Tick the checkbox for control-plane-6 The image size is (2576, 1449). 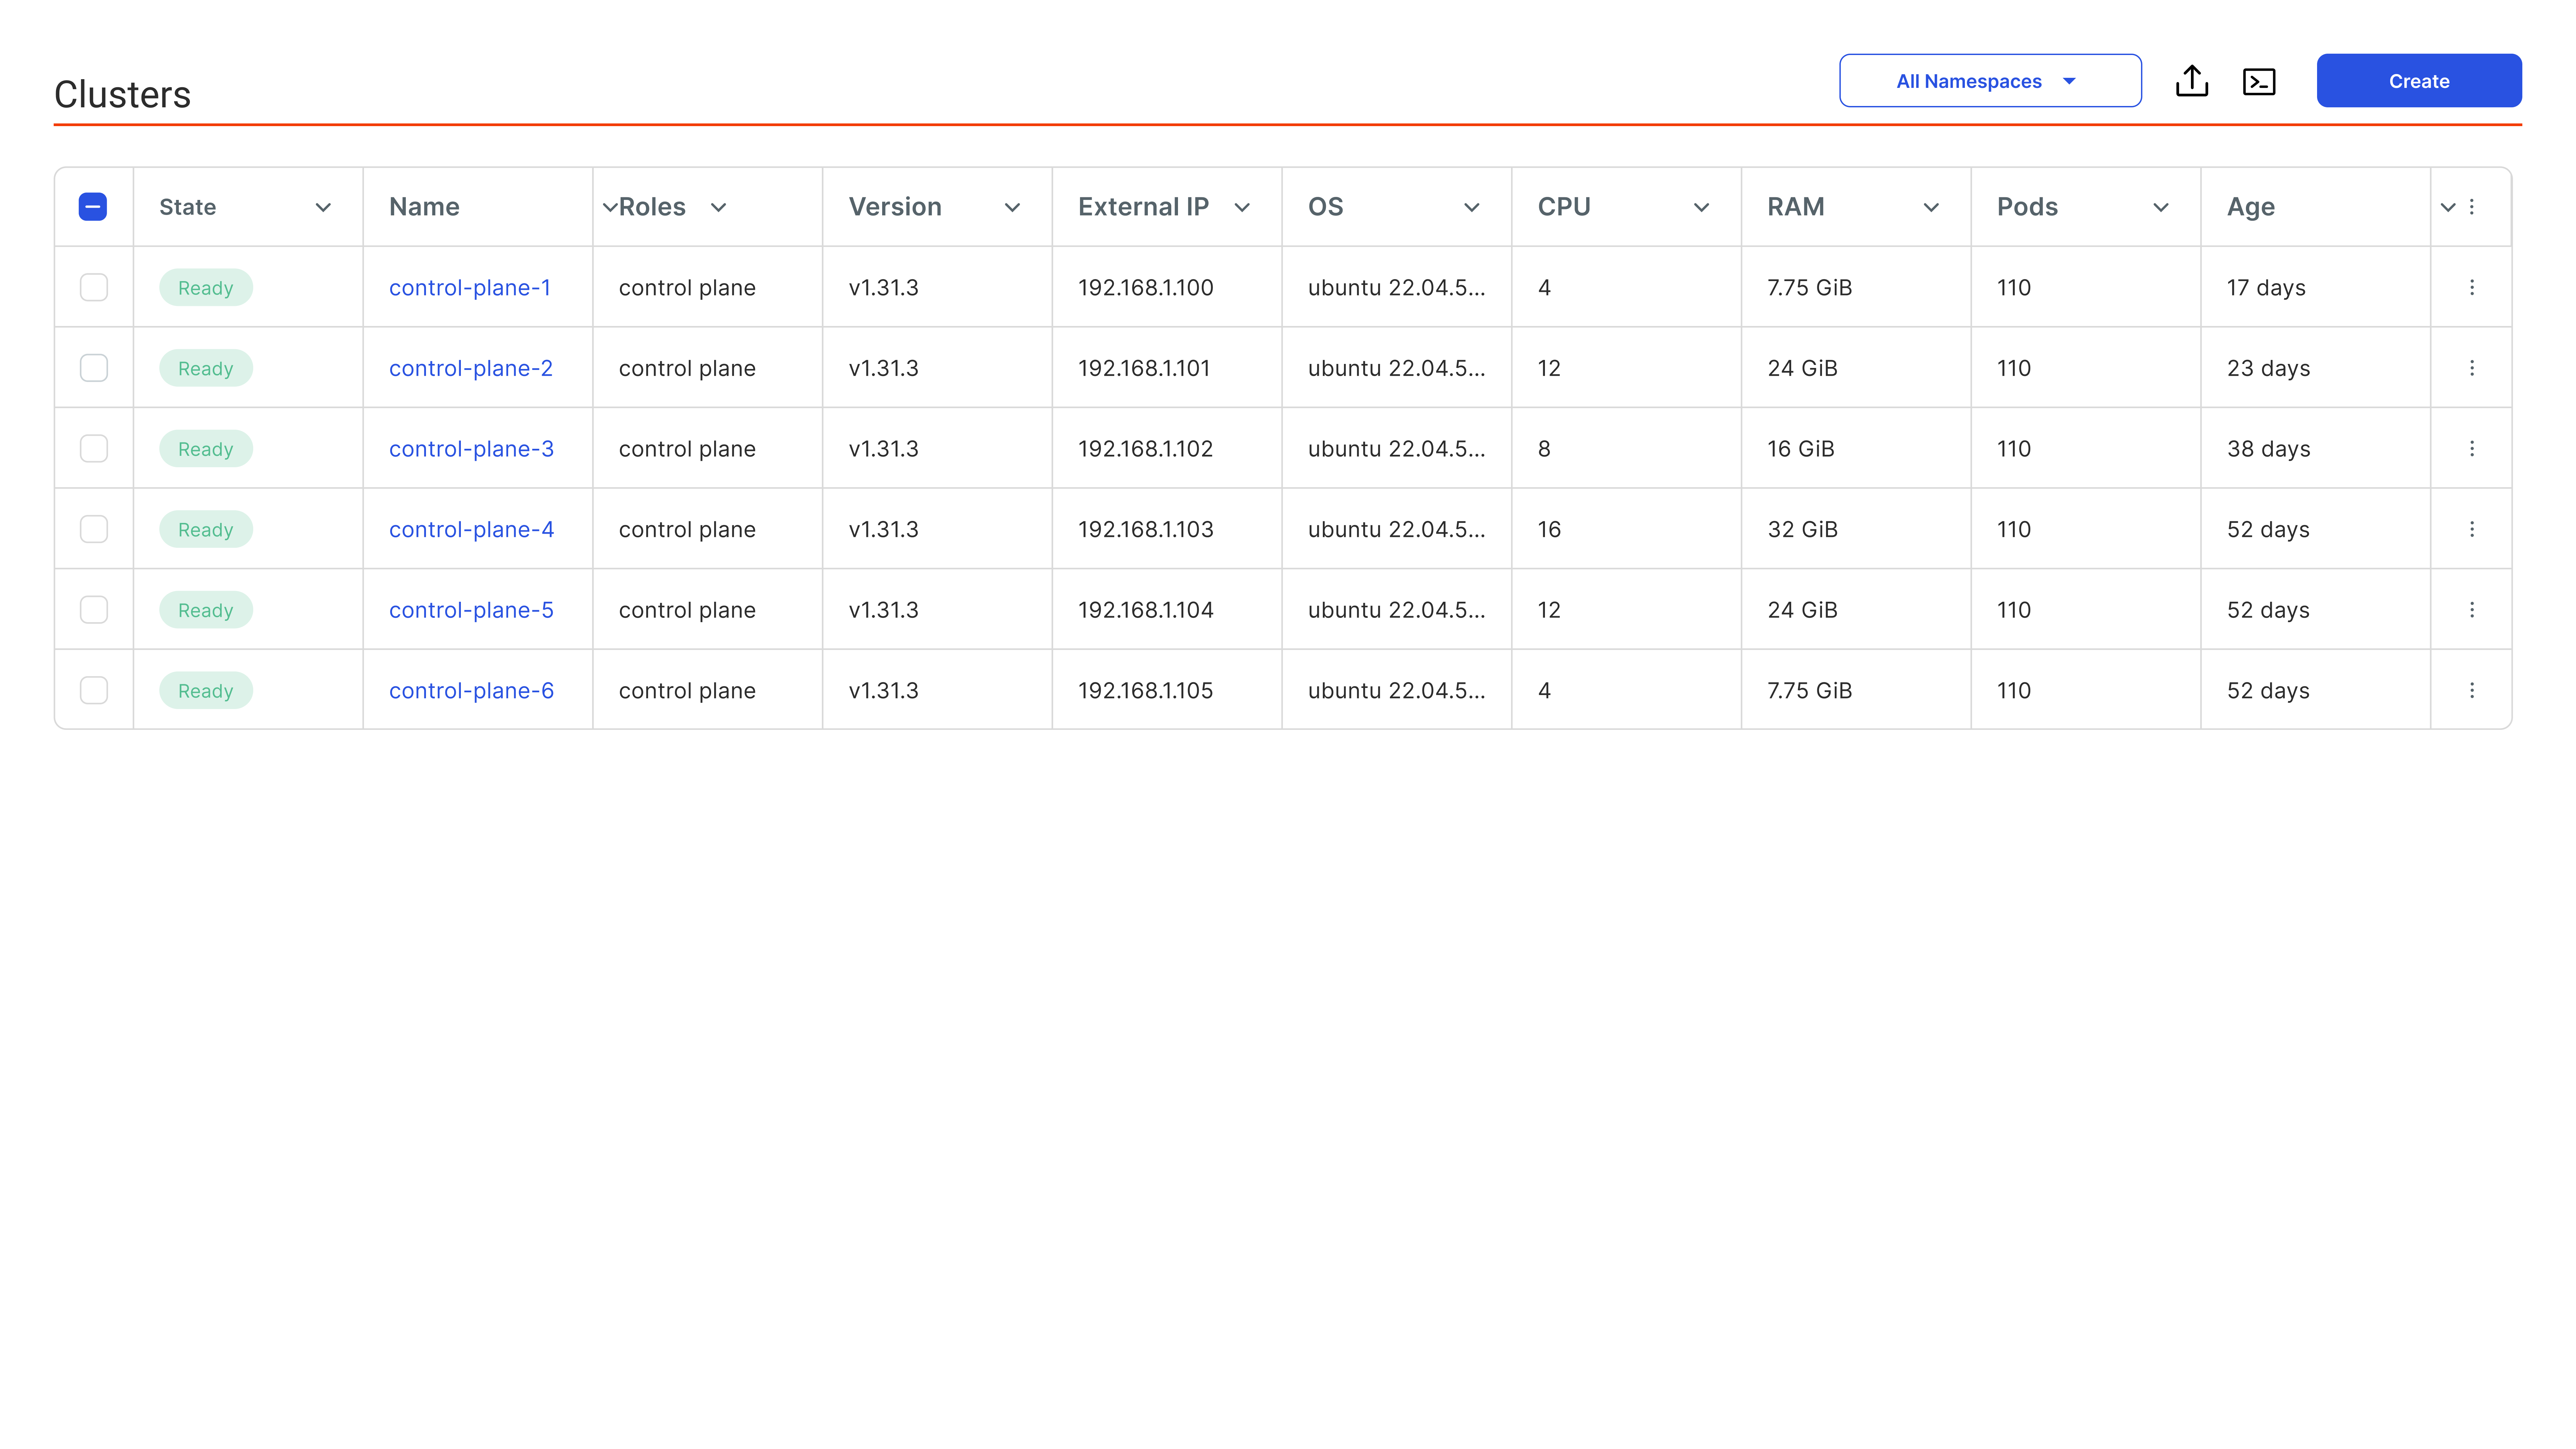(x=94, y=690)
